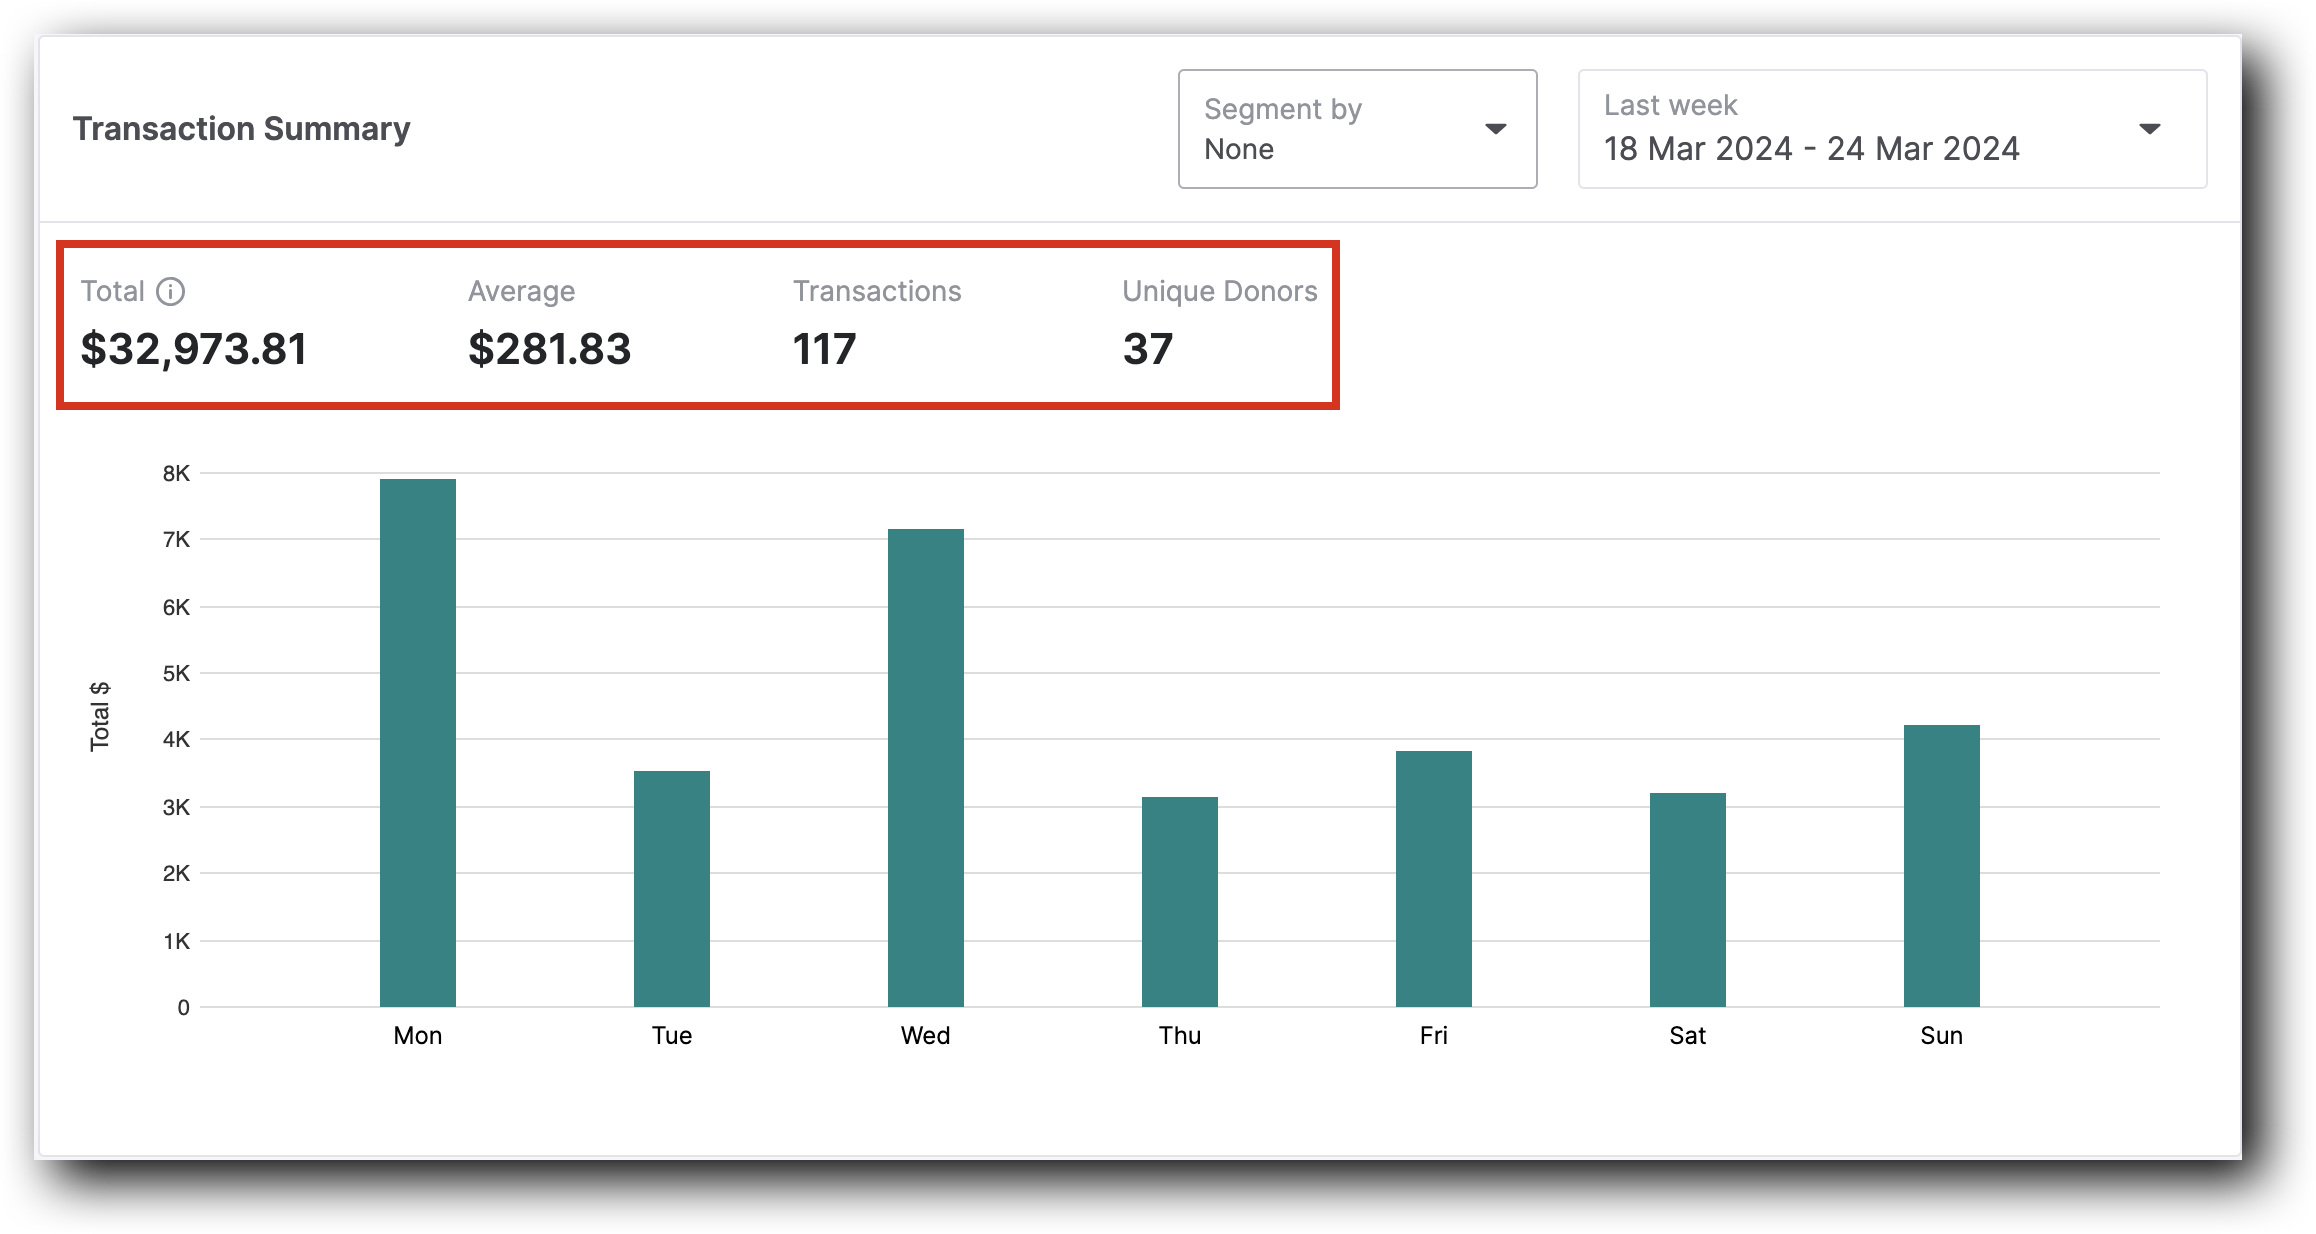Click the Sunday bar in chart

[1942, 865]
